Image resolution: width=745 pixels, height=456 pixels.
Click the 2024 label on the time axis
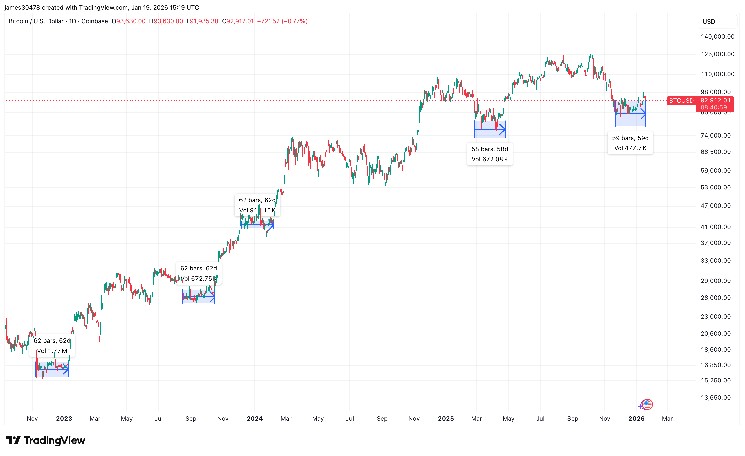(x=254, y=417)
